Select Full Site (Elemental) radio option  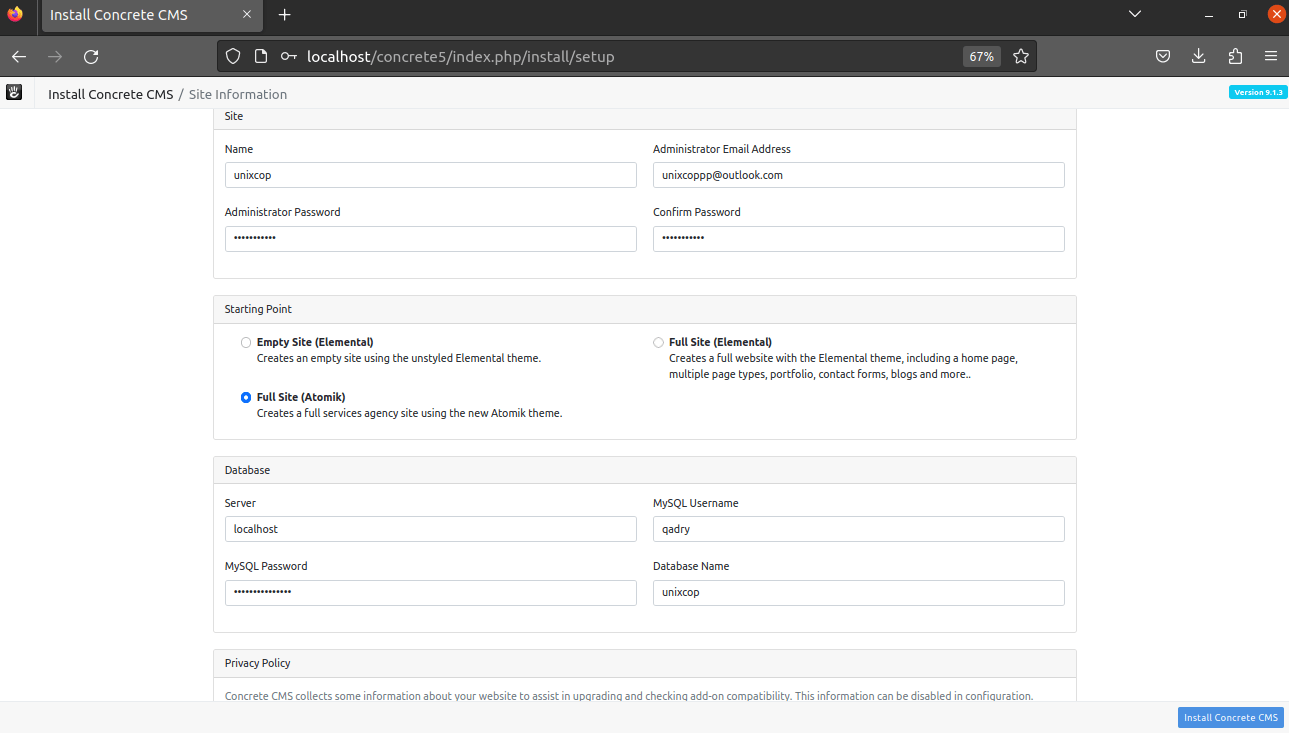pos(658,343)
